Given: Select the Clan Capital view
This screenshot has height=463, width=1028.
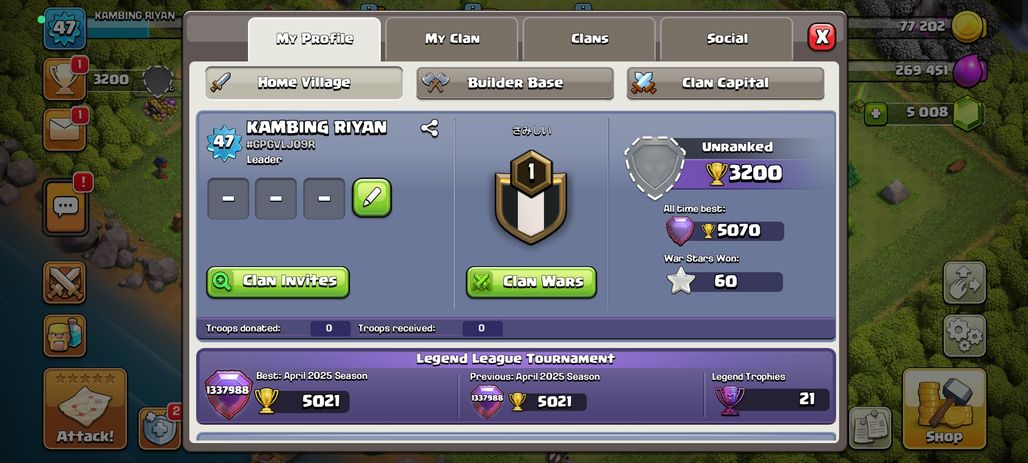Looking at the screenshot, I should click(725, 83).
